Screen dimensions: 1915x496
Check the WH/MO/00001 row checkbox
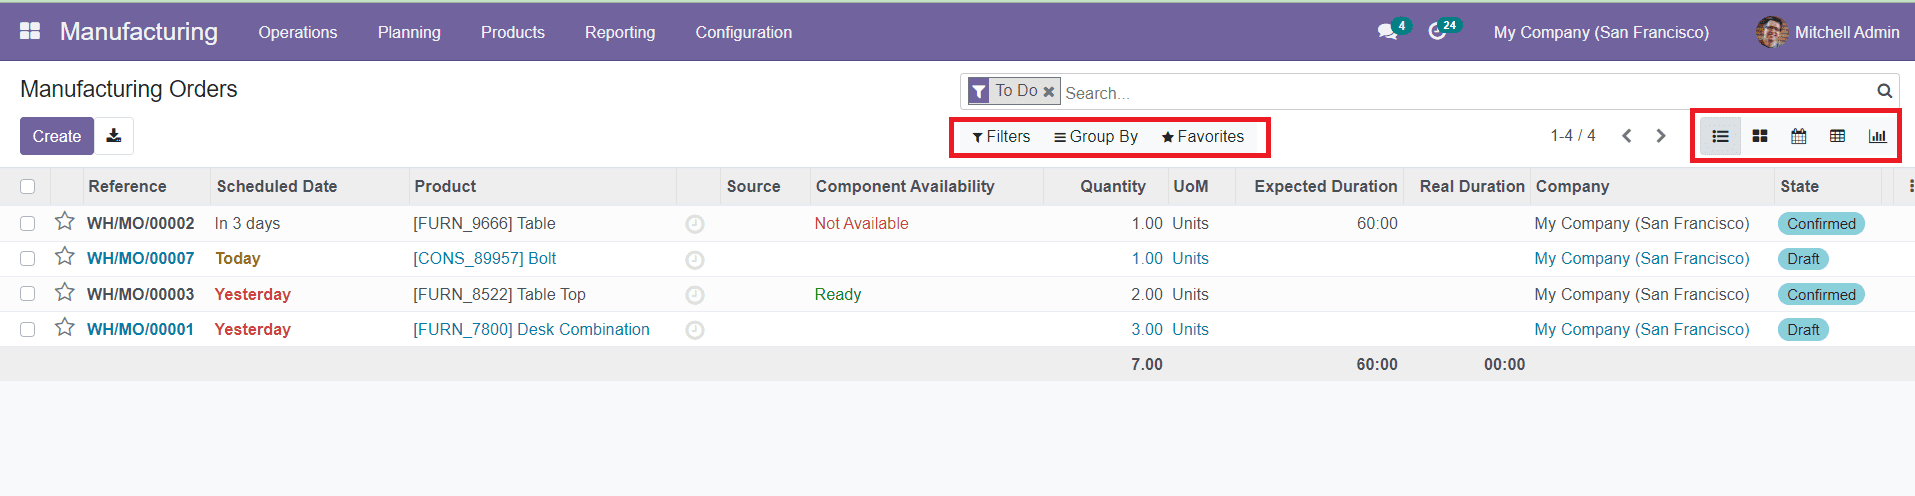point(28,329)
